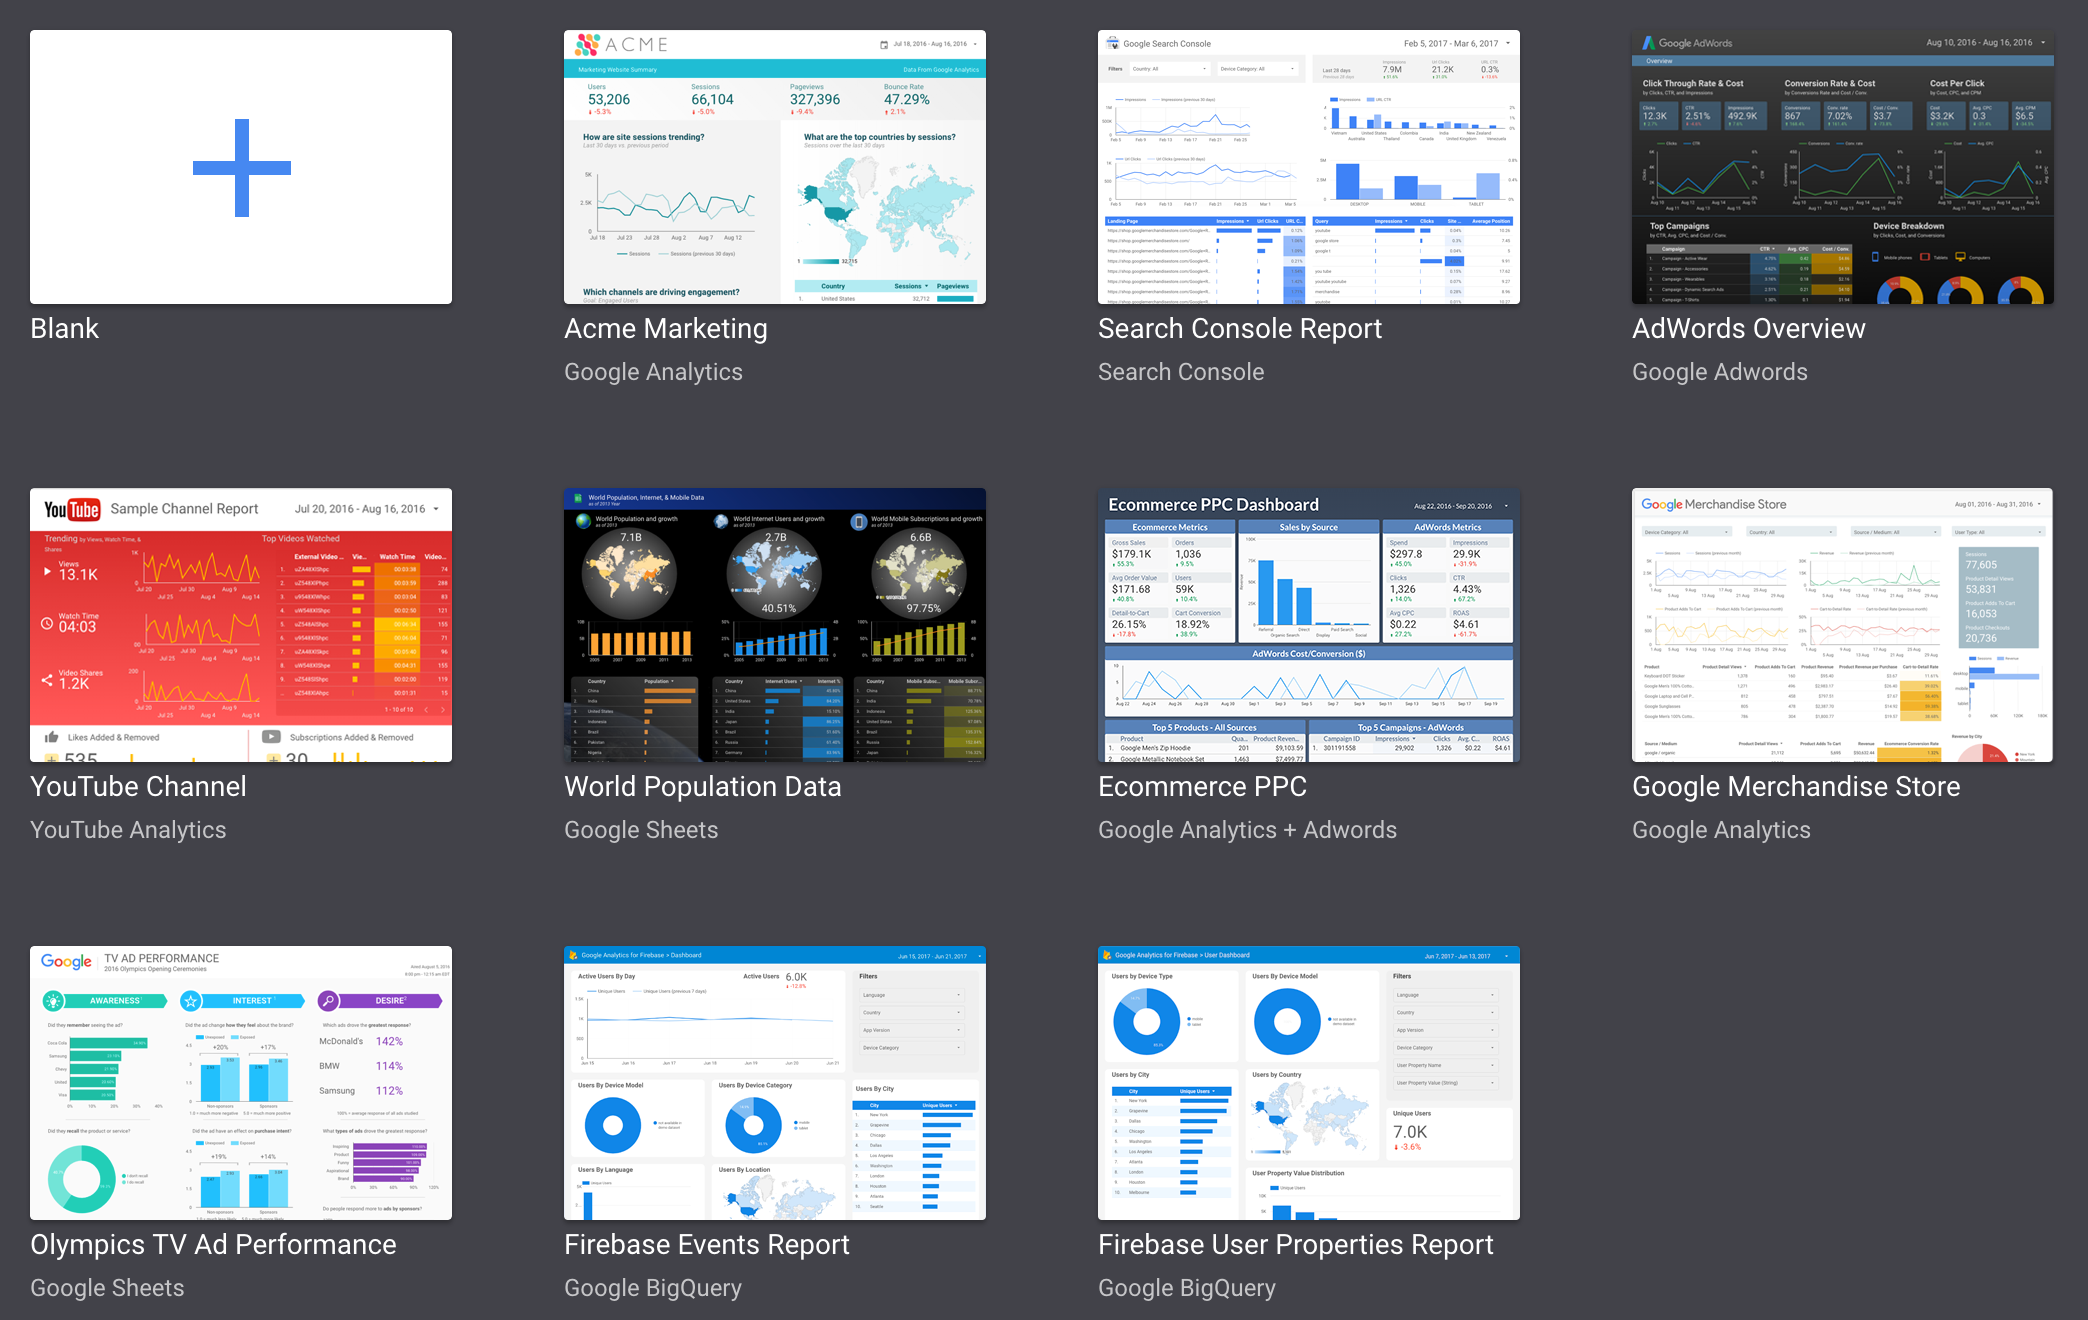Click 'Google Sheets' under Olympics TV Ad Performance

pos(107,1288)
